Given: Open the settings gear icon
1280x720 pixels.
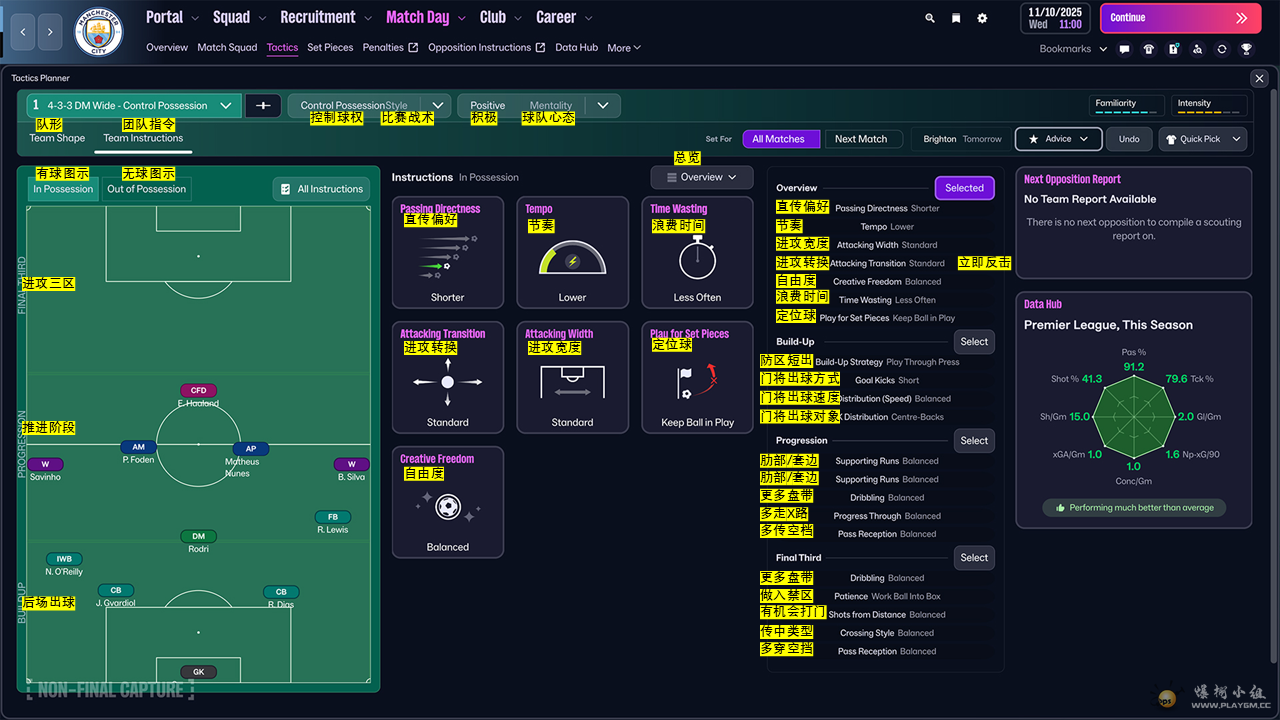Looking at the screenshot, I should pos(982,18).
